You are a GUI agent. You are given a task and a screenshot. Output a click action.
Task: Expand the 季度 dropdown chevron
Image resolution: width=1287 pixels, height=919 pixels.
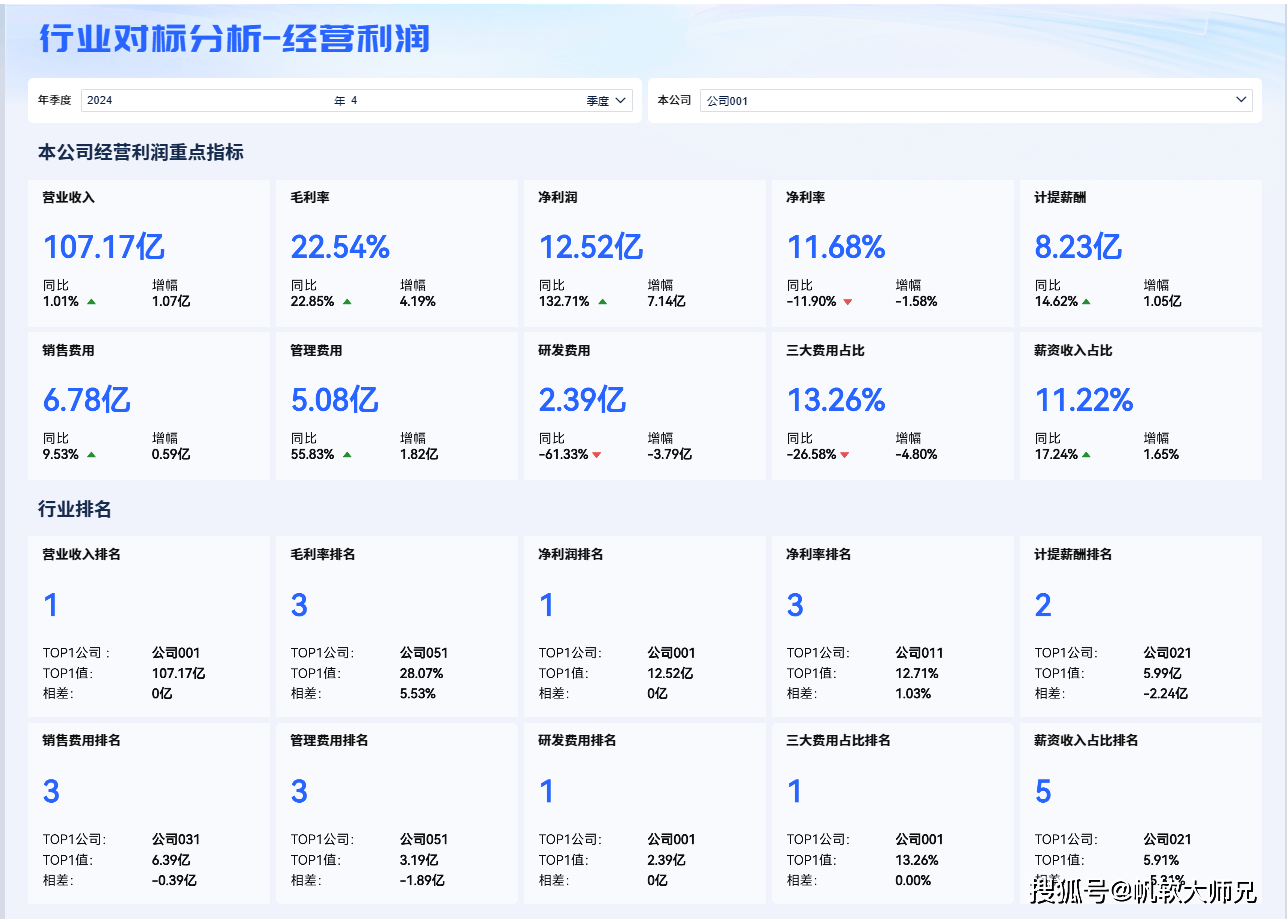(620, 101)
